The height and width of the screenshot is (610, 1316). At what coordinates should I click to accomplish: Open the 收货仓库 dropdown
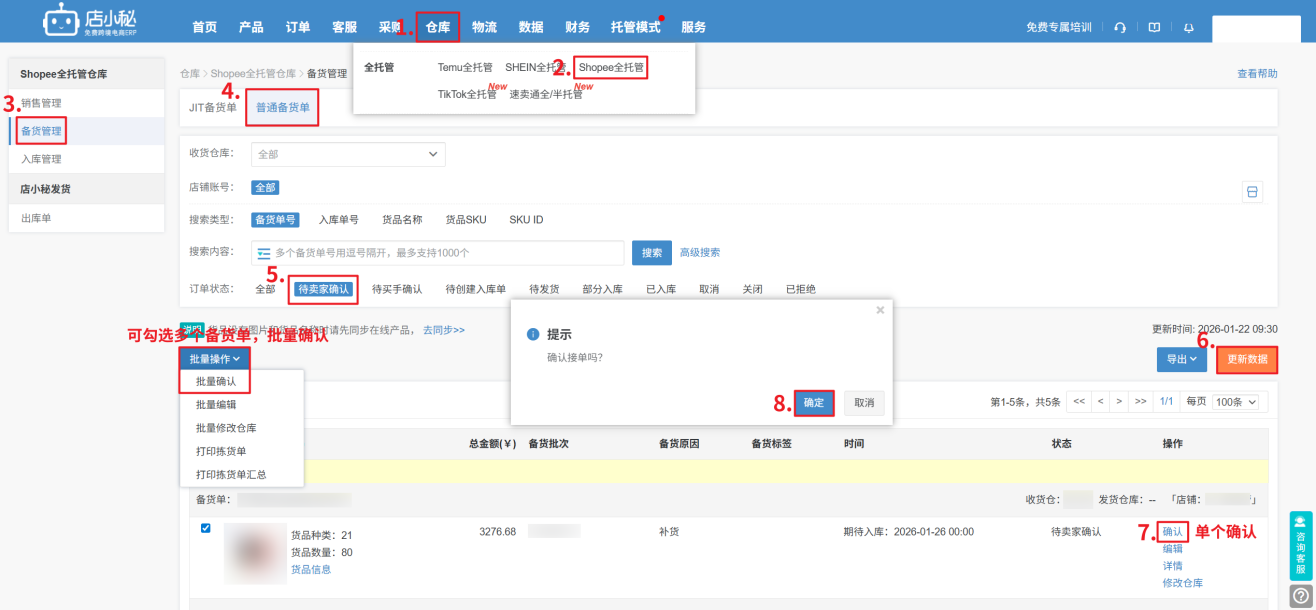[x=348, y=154]
